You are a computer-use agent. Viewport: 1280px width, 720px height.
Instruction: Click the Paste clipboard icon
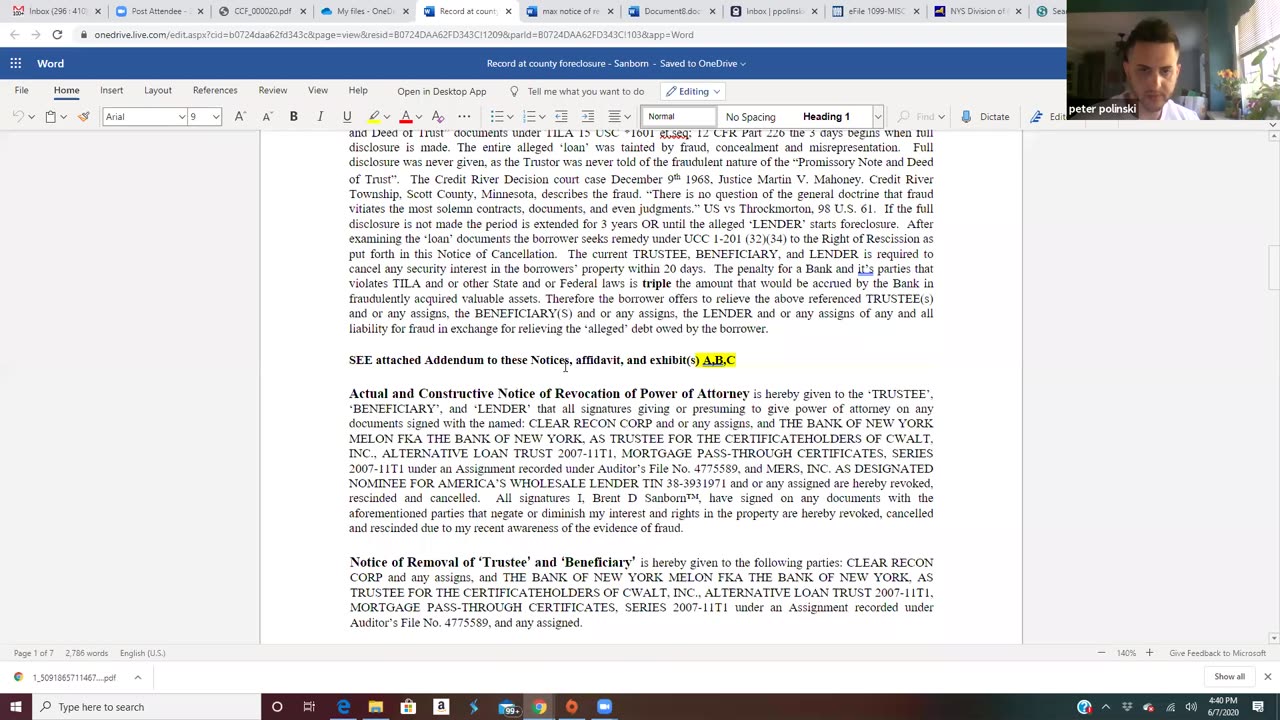(50, 117)
